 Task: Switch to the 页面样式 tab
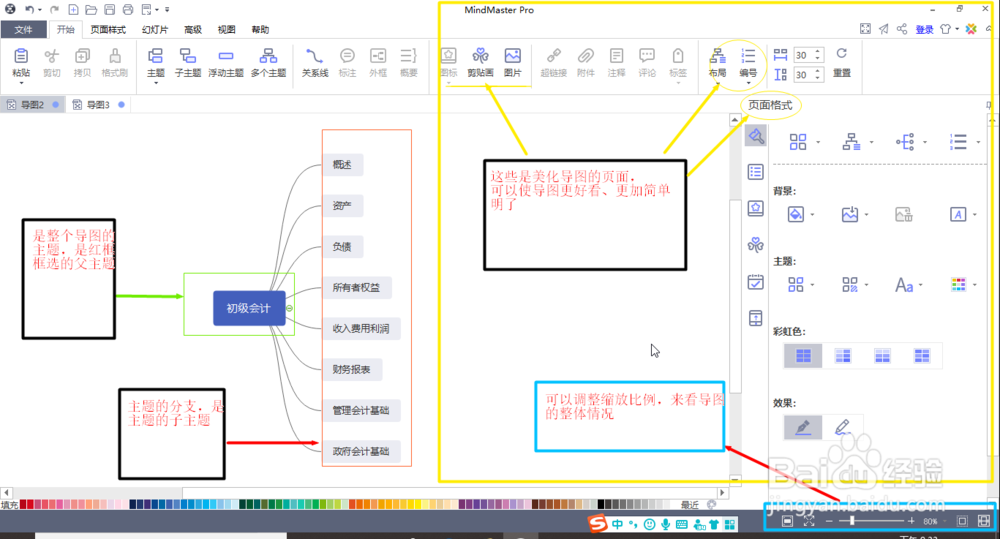[108, 29]
